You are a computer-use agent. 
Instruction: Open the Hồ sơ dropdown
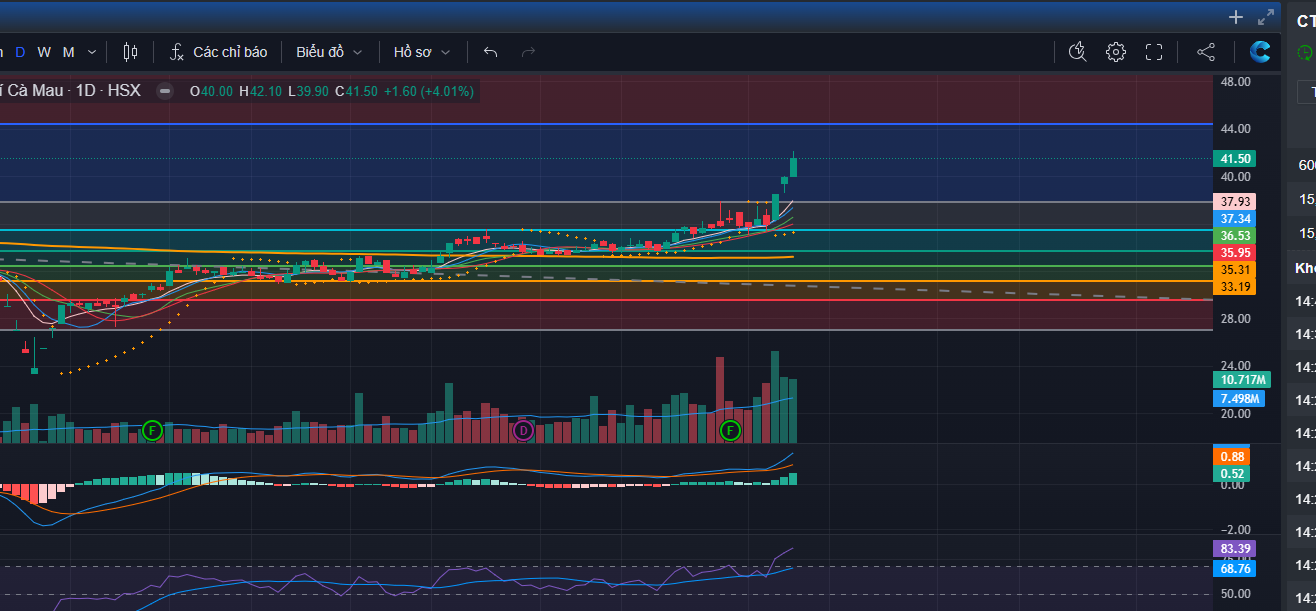(x=422, y=52)
